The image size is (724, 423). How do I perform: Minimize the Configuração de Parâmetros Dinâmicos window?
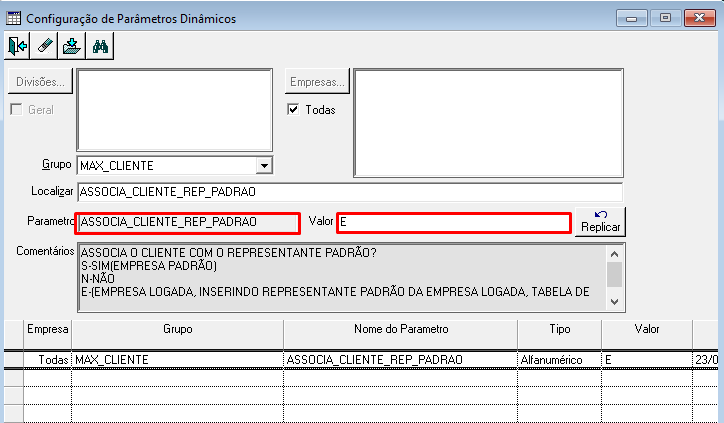click(631, 18)
